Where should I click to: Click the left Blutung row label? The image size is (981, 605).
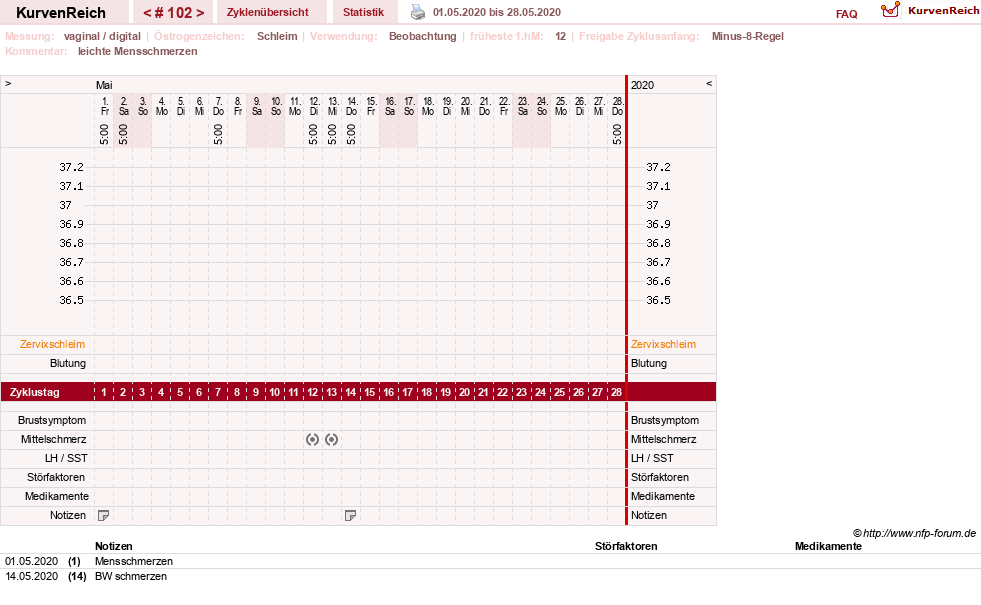pos(68,364)
